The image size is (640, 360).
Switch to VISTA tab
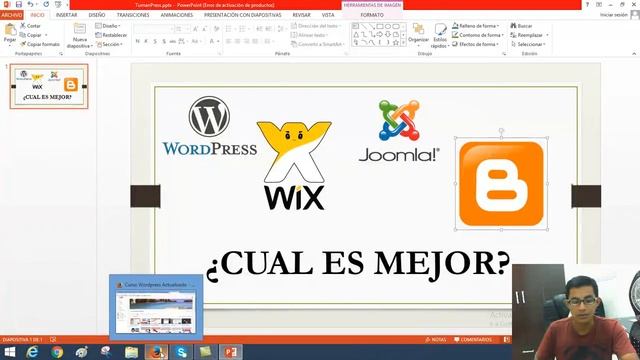coord(328,15)
